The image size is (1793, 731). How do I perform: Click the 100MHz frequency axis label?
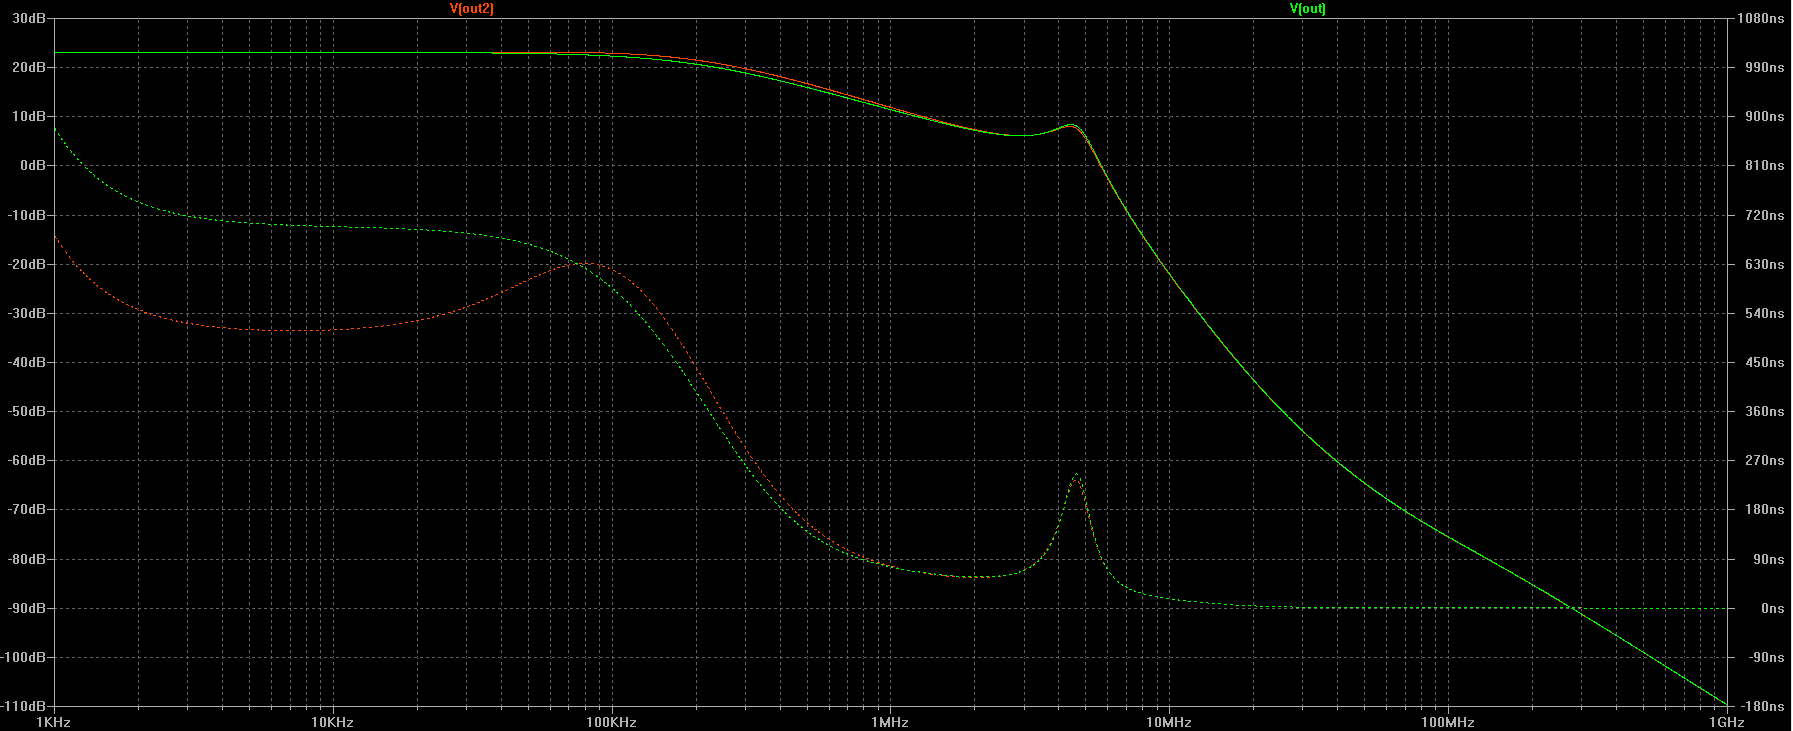pyautogui.click(x=1447, y=722)
